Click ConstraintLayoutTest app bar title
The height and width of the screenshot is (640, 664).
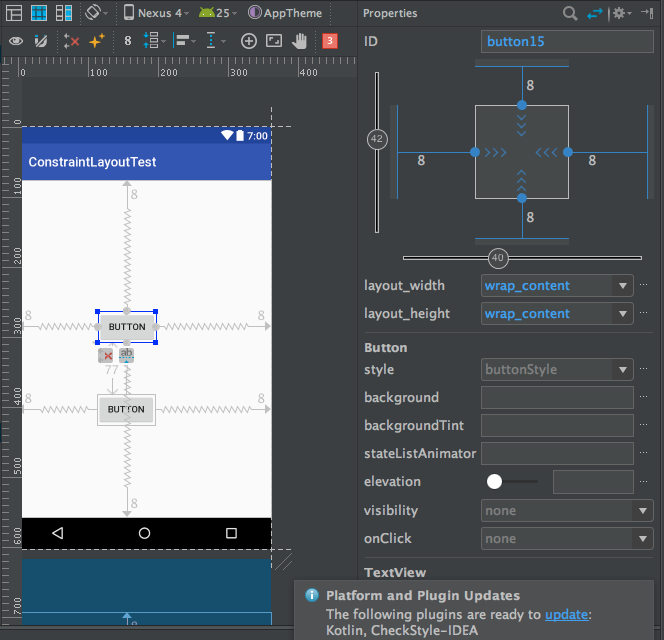[92, 162]
